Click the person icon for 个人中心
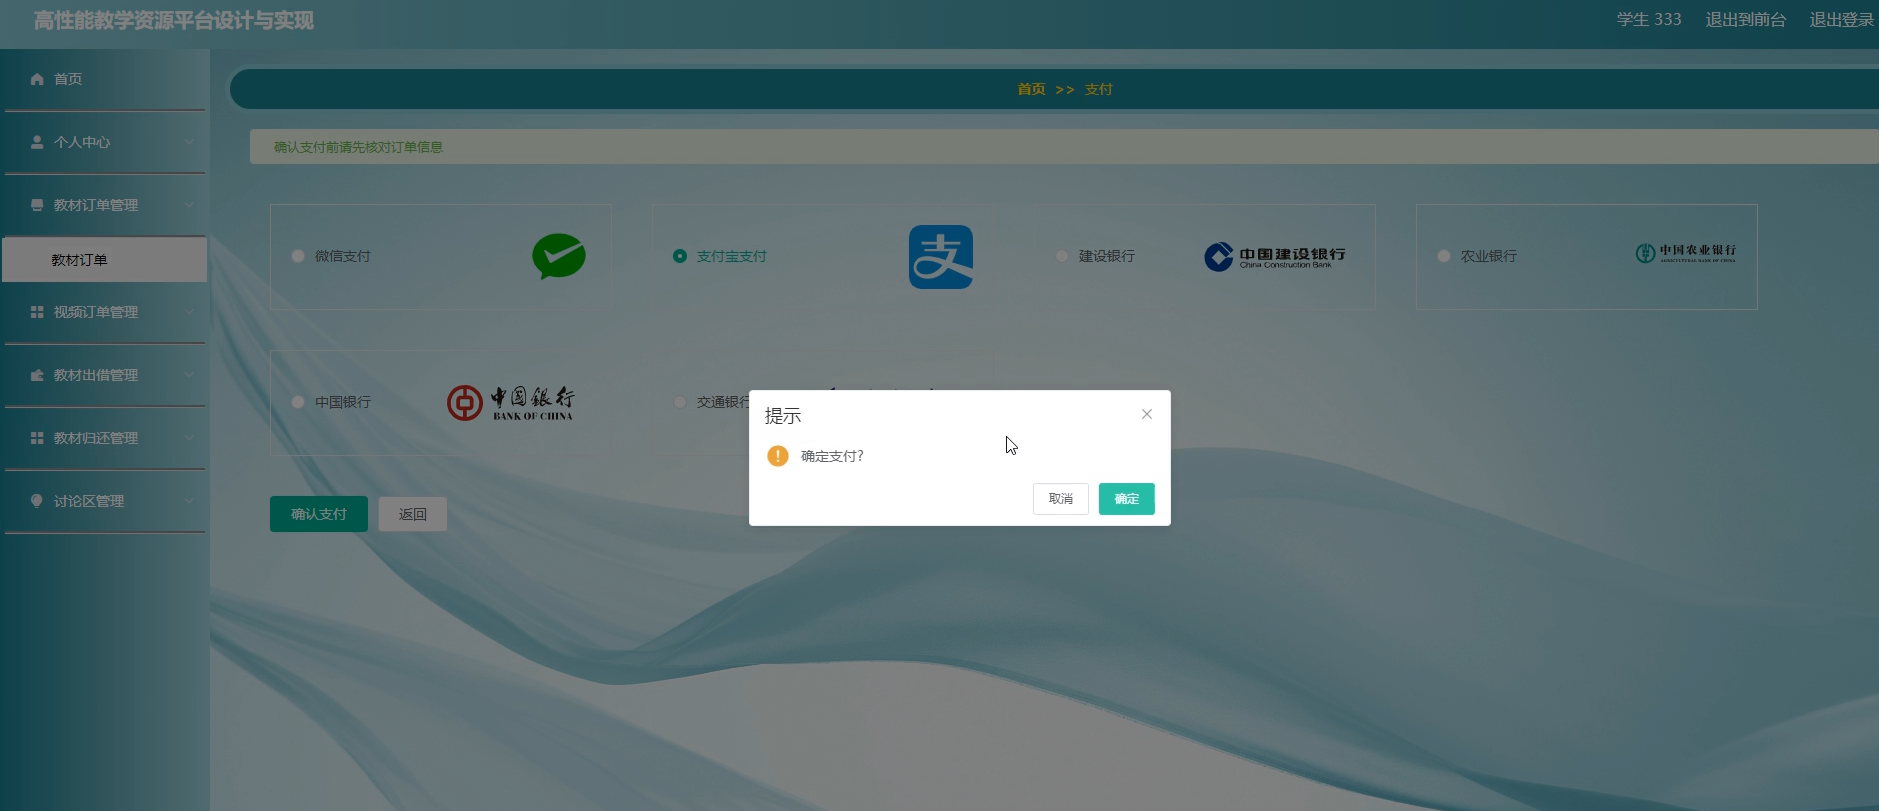 37,142
